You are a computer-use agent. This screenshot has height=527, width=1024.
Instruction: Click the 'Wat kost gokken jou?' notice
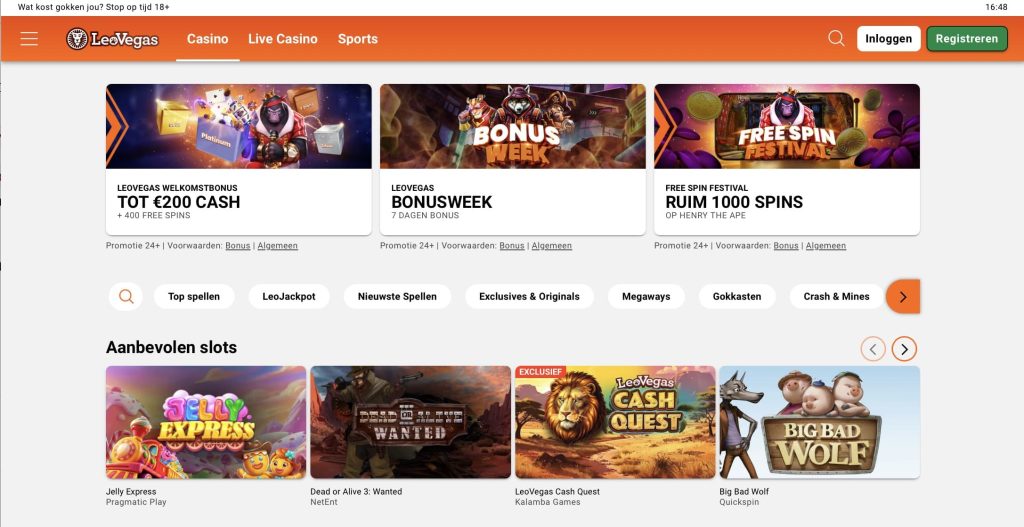[93, 7]
